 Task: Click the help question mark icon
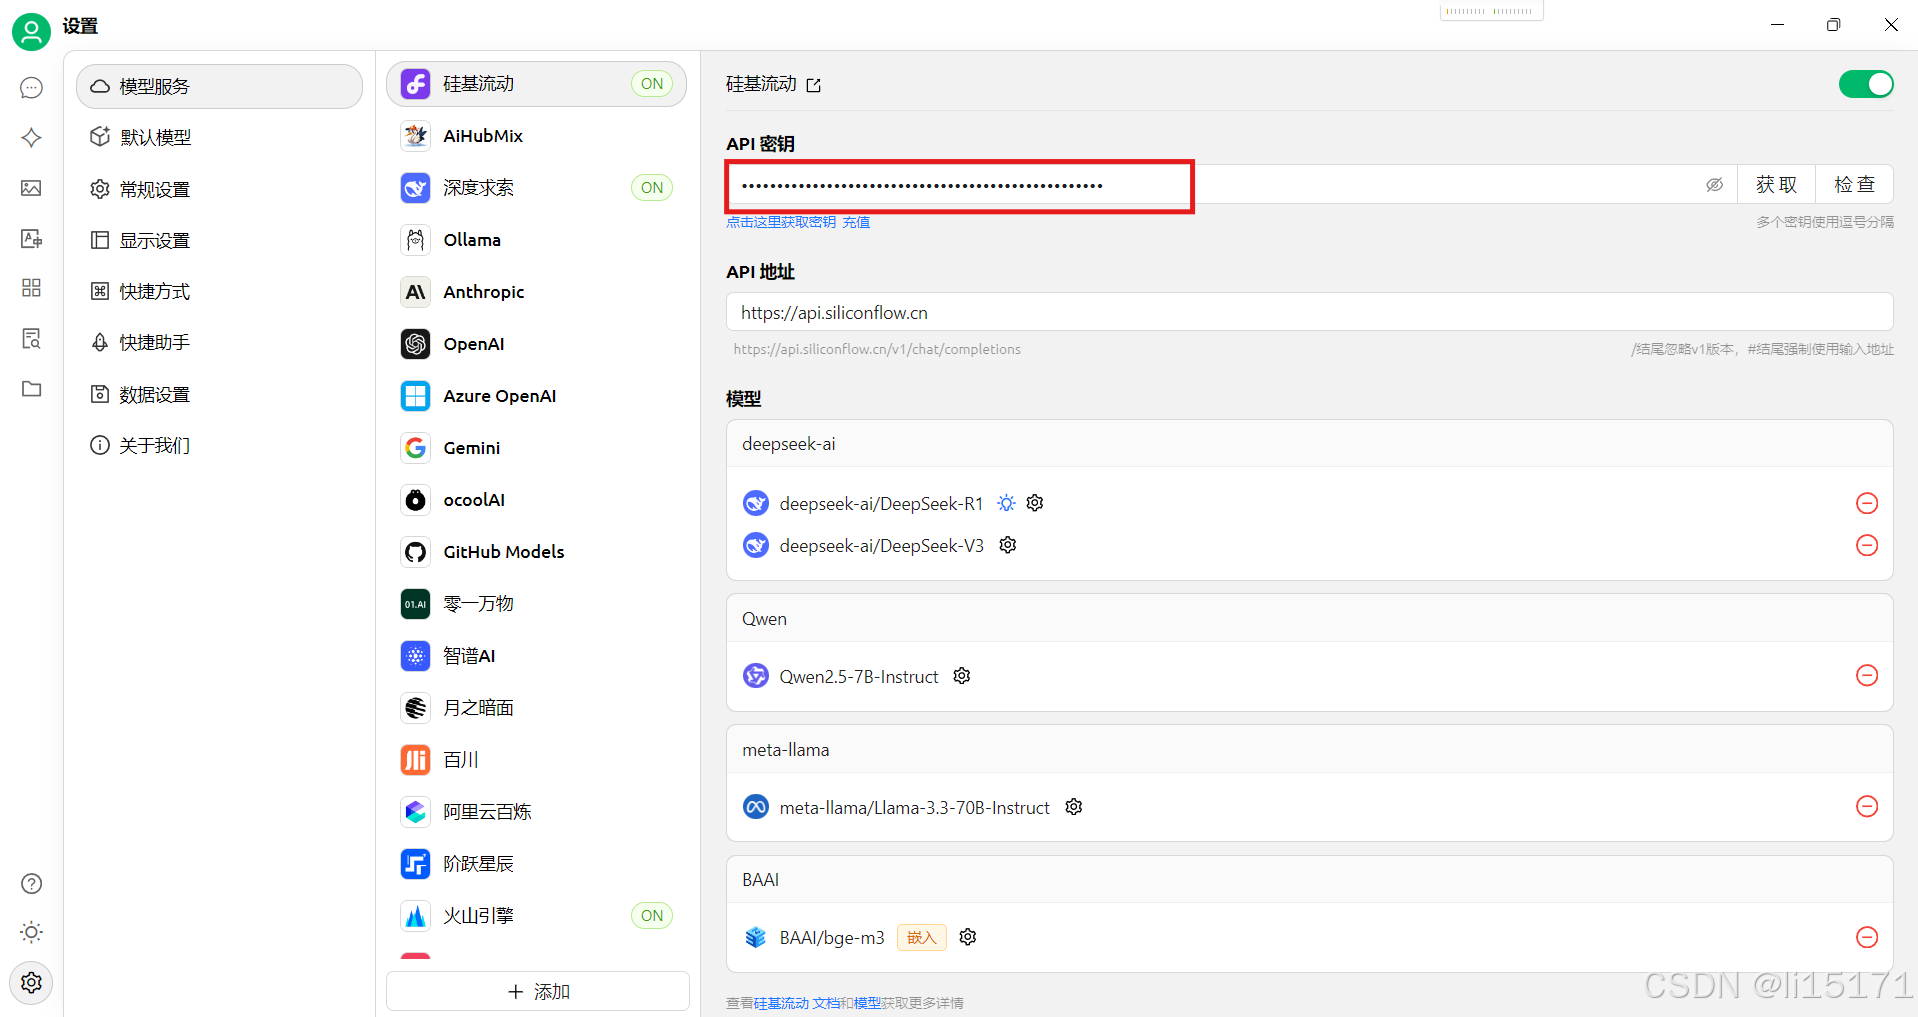(31, 884)
